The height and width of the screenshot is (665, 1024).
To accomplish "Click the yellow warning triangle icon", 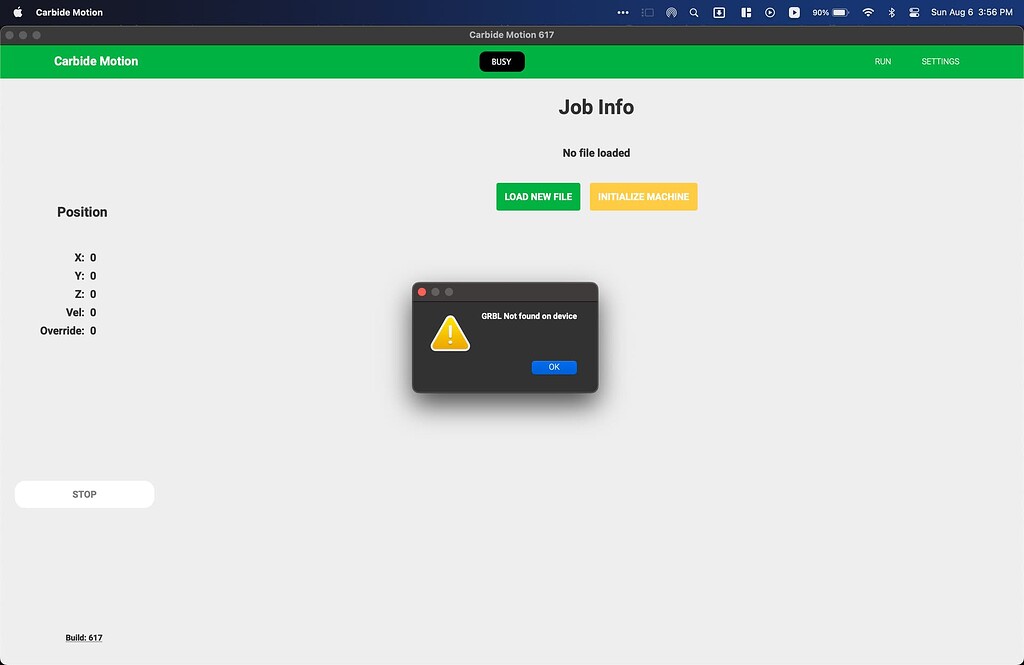I will point(450,333).
